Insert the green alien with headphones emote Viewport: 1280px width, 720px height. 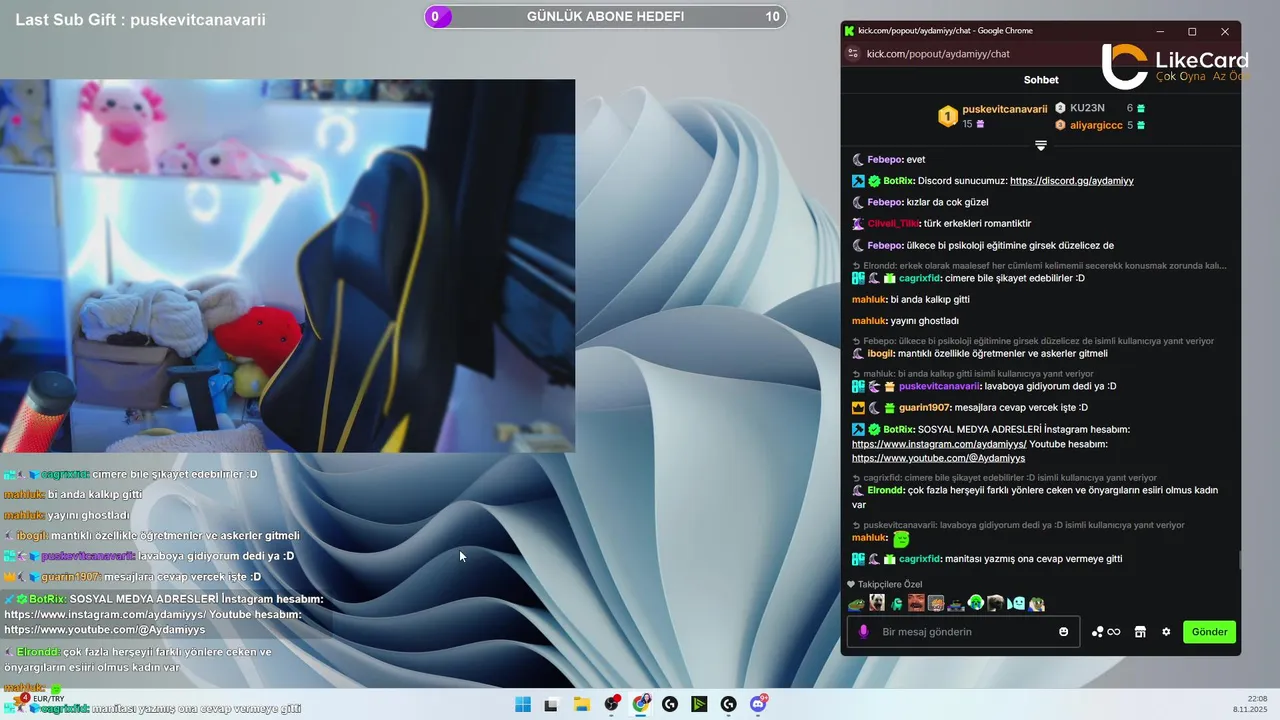[976, 603]
